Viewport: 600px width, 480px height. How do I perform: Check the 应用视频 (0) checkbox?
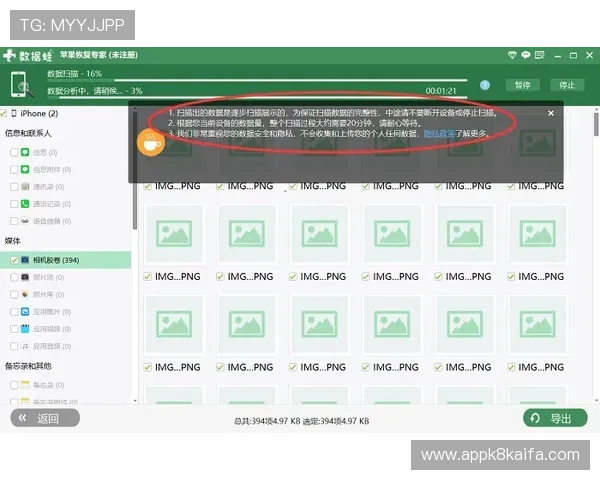point(14,329)
